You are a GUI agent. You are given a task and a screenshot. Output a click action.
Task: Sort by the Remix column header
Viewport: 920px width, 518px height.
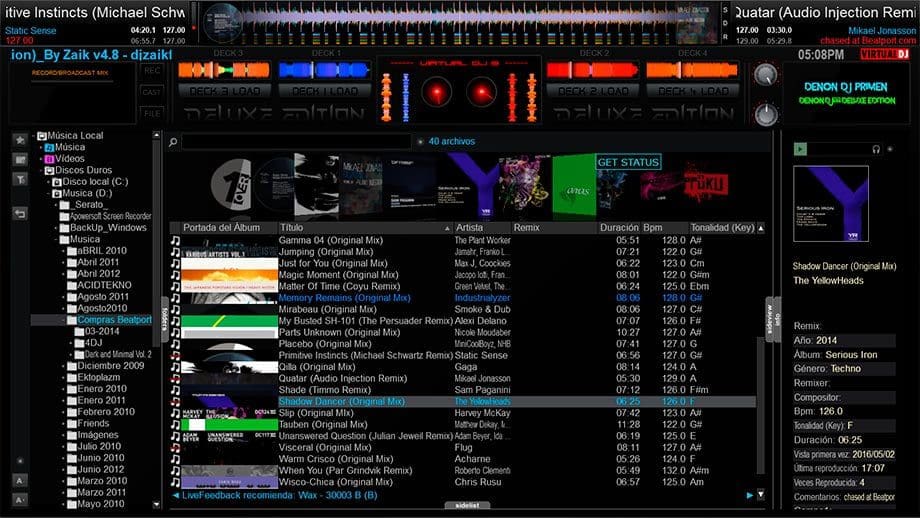(554, 228)
